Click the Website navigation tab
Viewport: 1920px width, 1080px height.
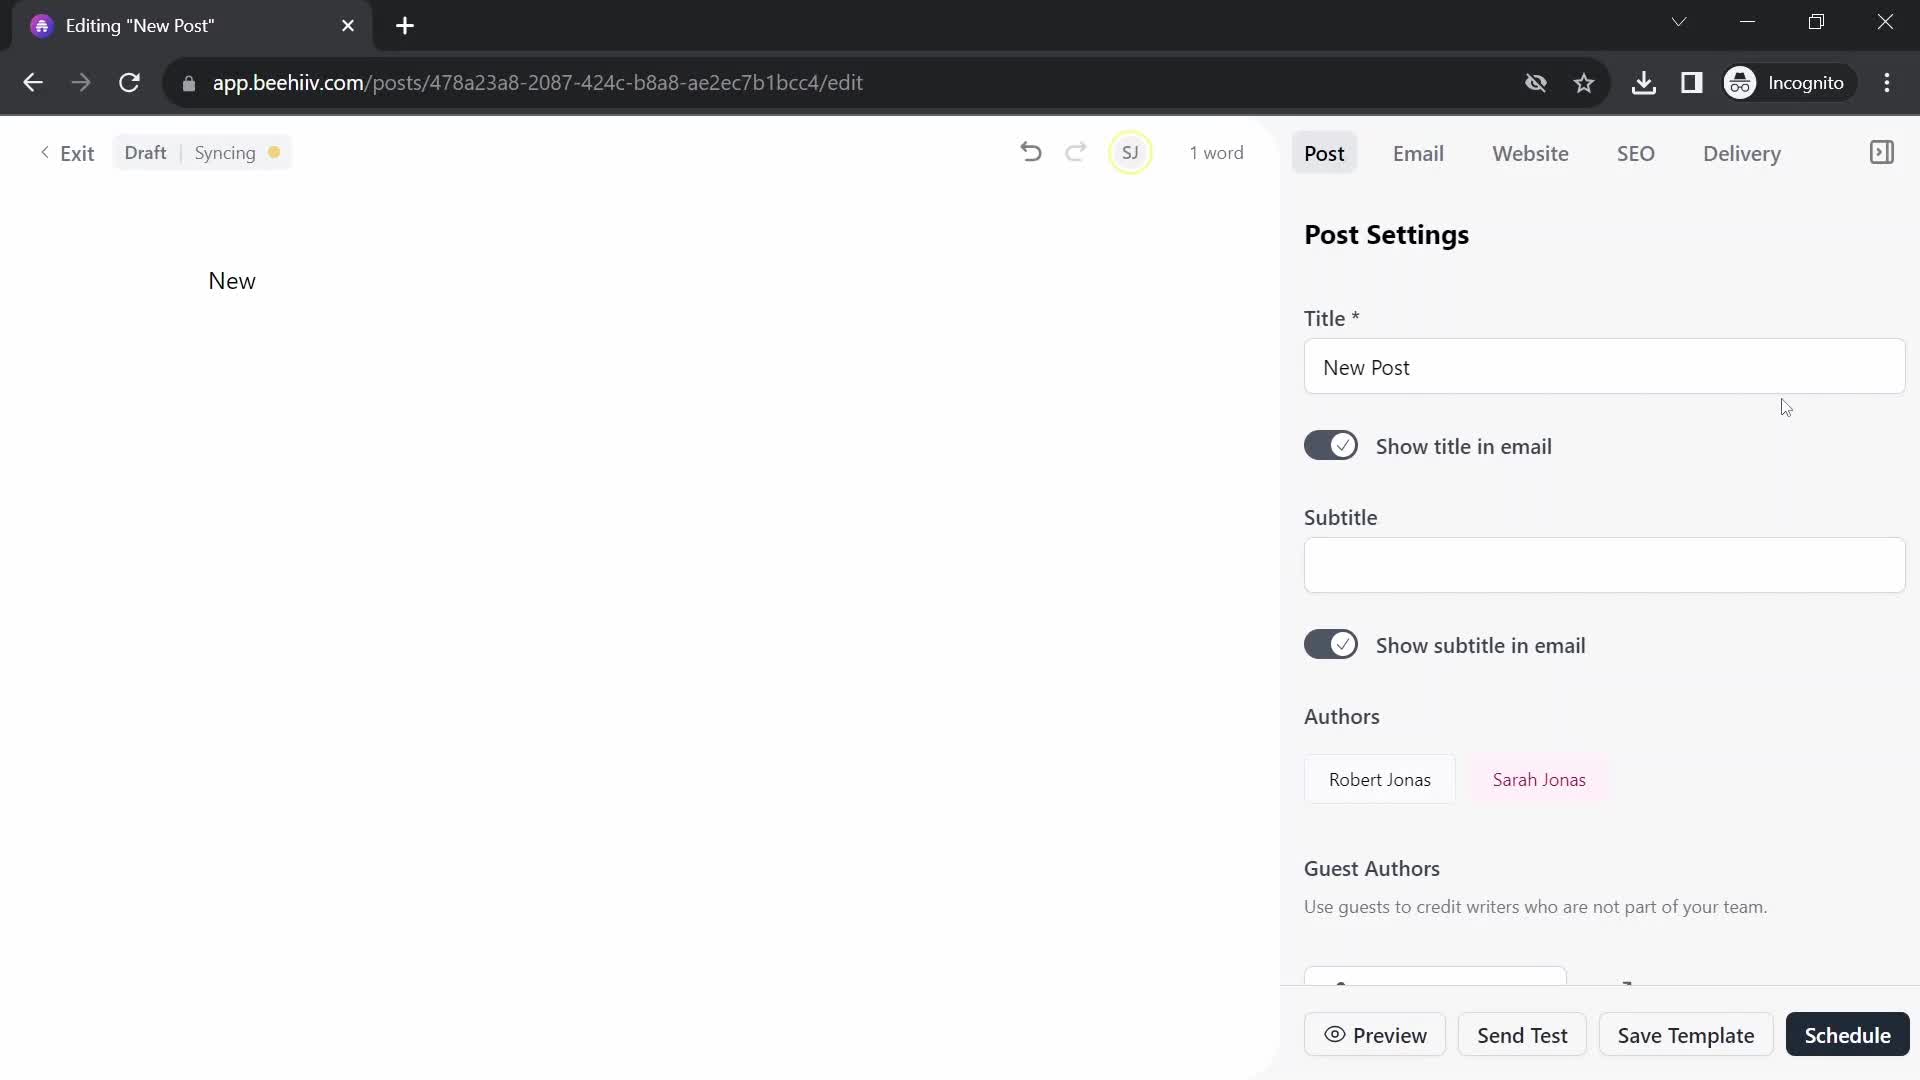1530,153
